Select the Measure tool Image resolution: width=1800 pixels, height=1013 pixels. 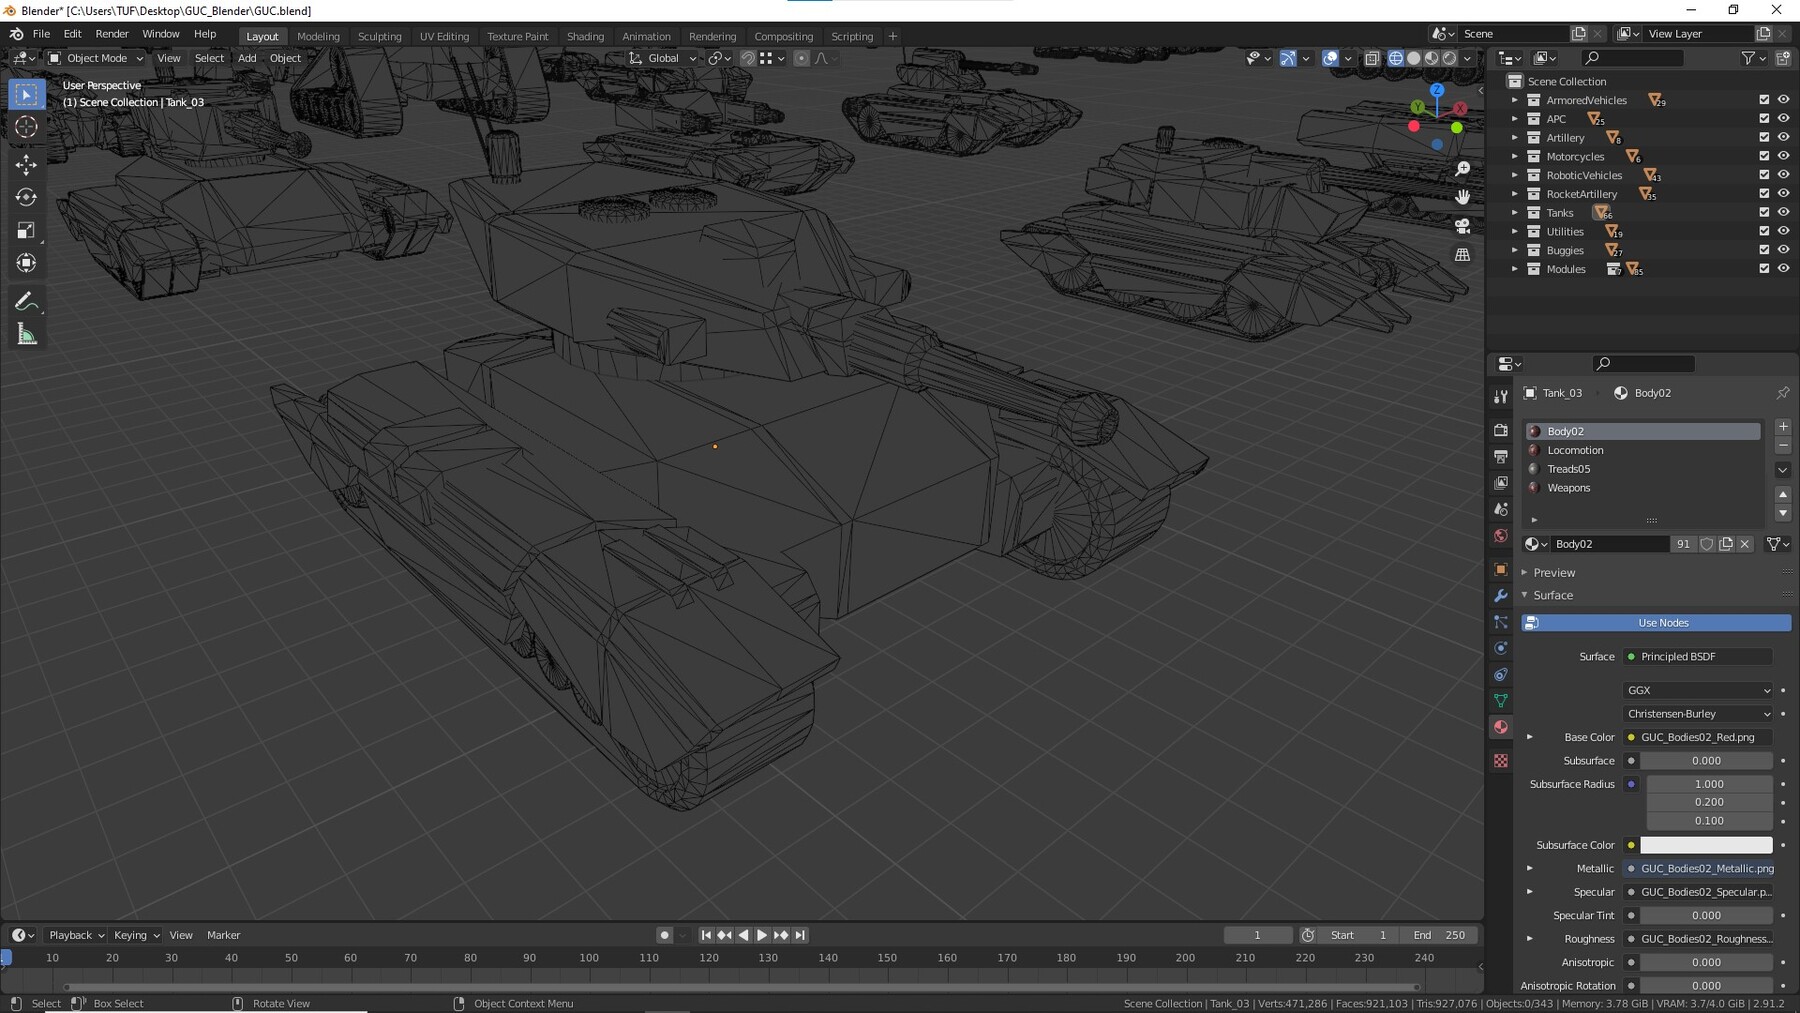[x=26, y=333]
